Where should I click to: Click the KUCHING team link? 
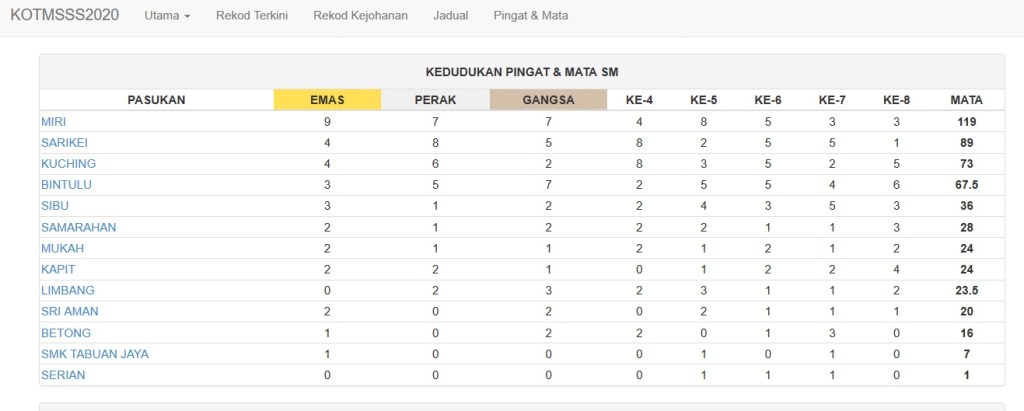pyautogui.click(x=68, y=164)
